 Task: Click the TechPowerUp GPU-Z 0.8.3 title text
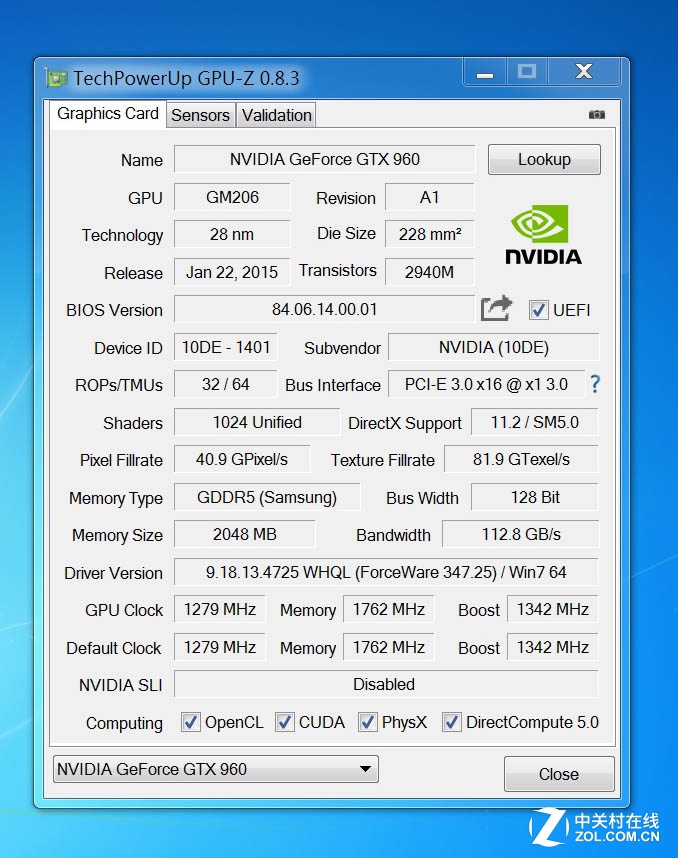click(x=186, y=78)
